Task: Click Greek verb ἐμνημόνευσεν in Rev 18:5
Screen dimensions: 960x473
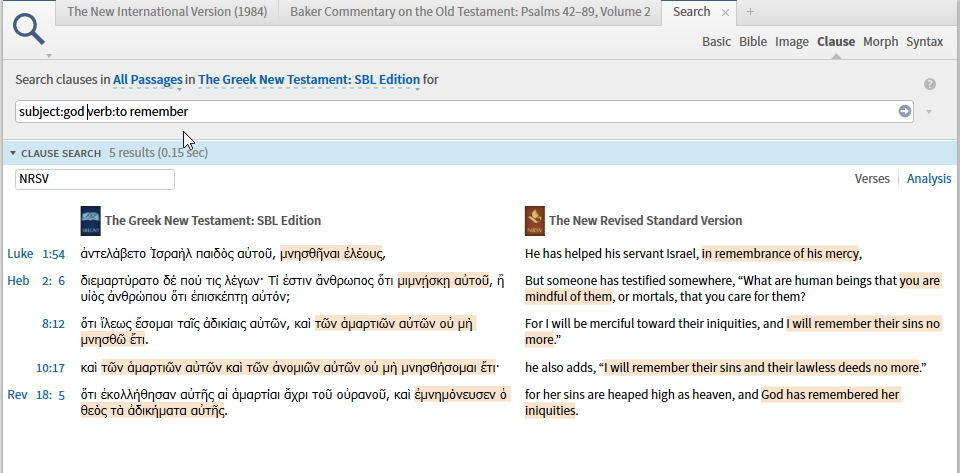Action: (x=456, y=395)
